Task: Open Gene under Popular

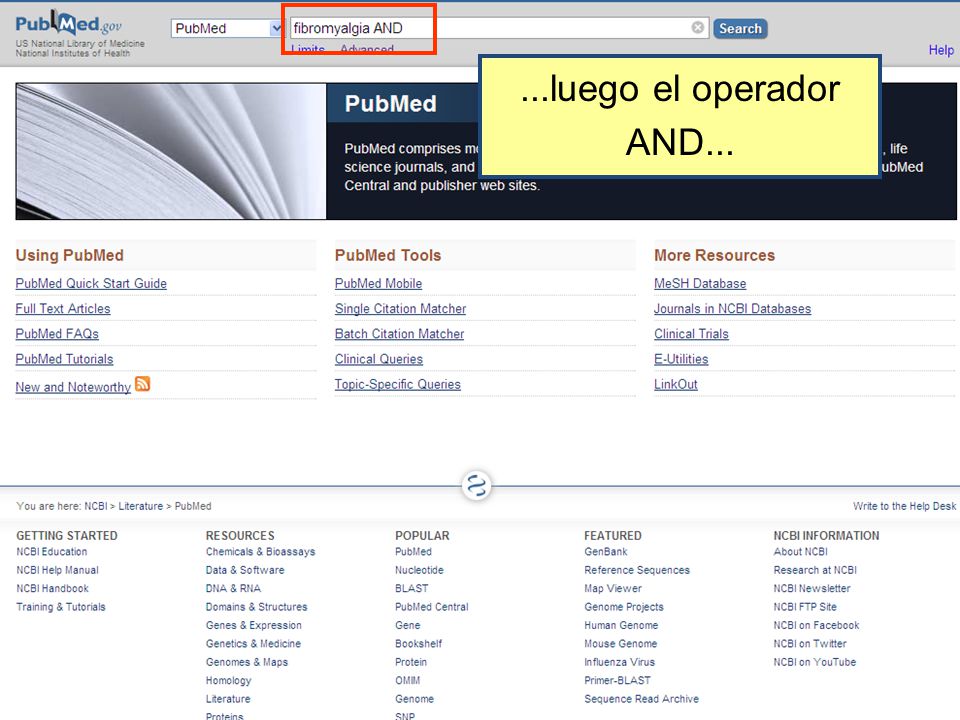Action: 408,625
